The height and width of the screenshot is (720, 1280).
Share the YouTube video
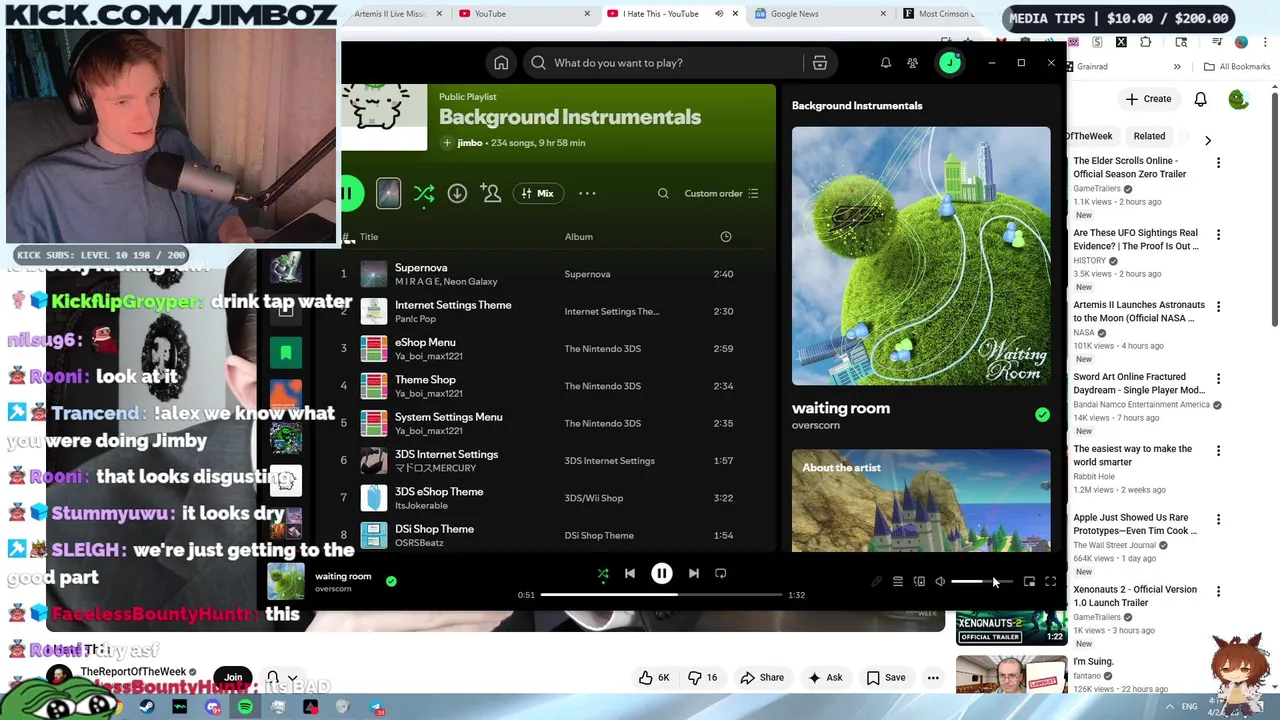coord(762,678)
